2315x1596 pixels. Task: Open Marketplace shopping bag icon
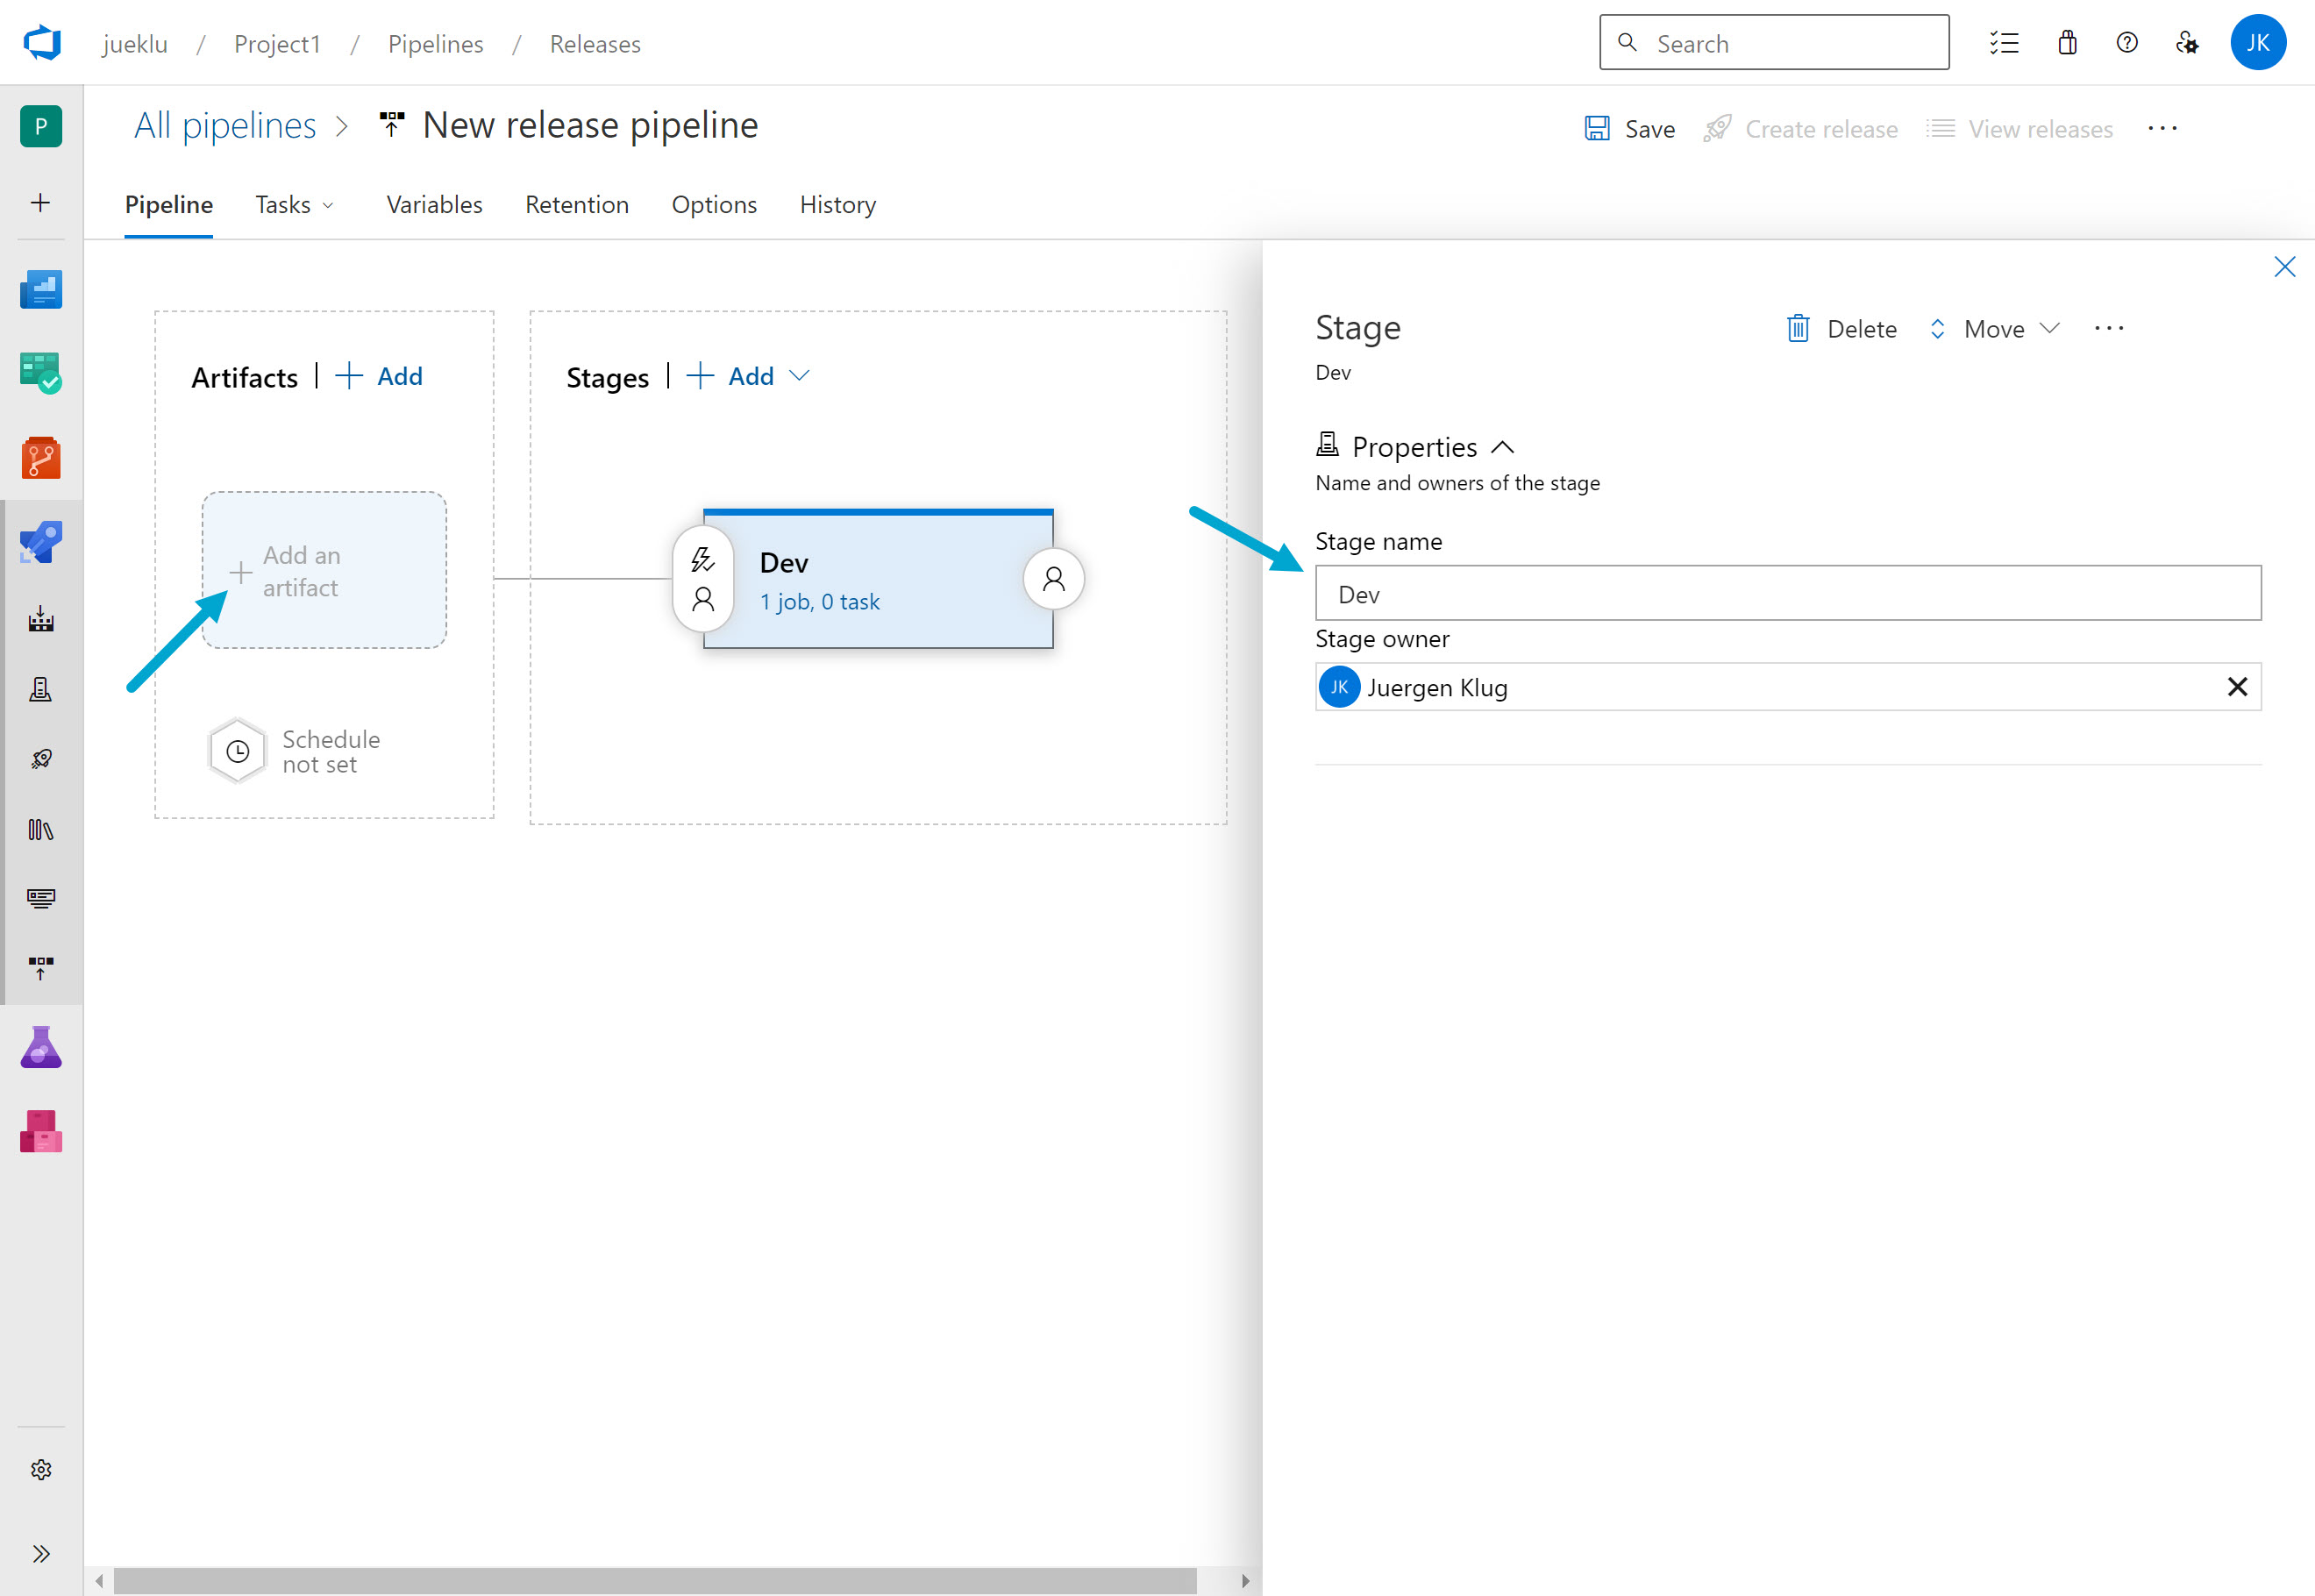tap(2067, 43)
